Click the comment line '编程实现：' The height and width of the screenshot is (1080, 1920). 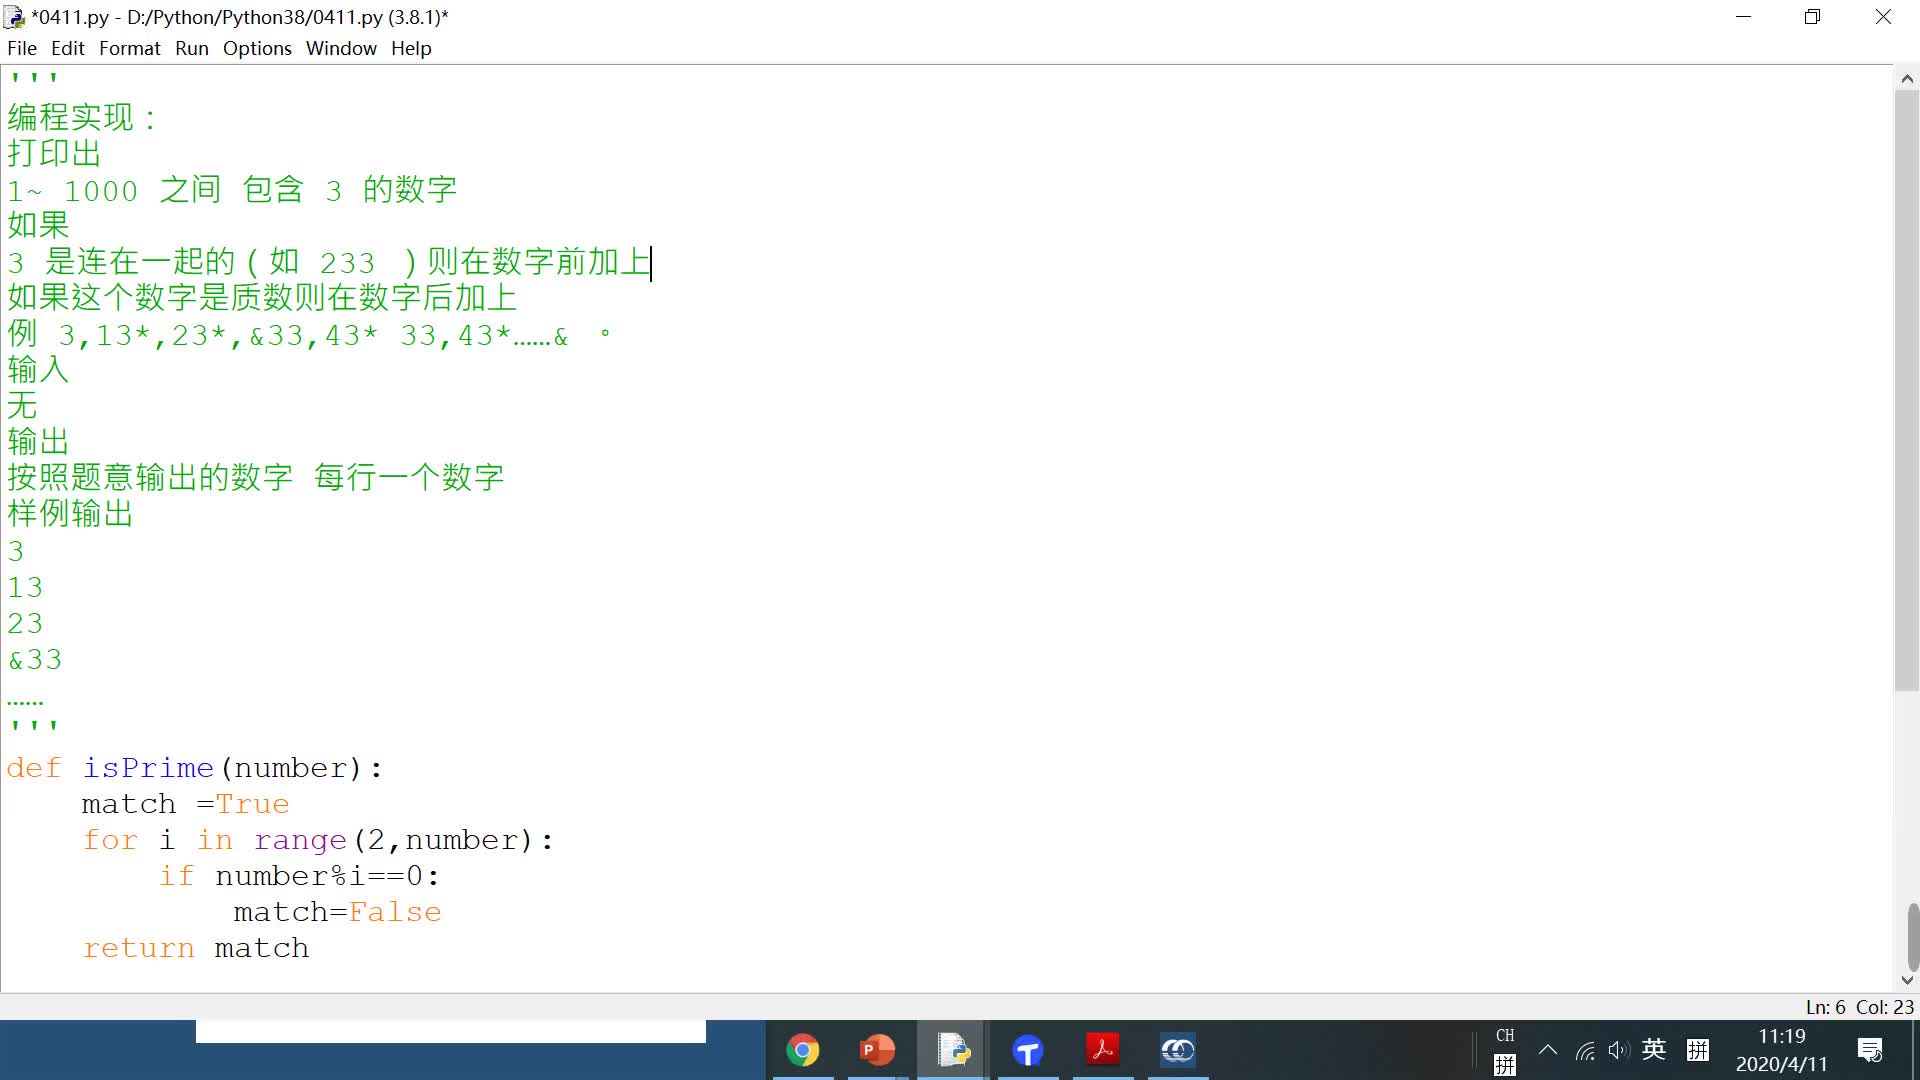tap(82, 118)
